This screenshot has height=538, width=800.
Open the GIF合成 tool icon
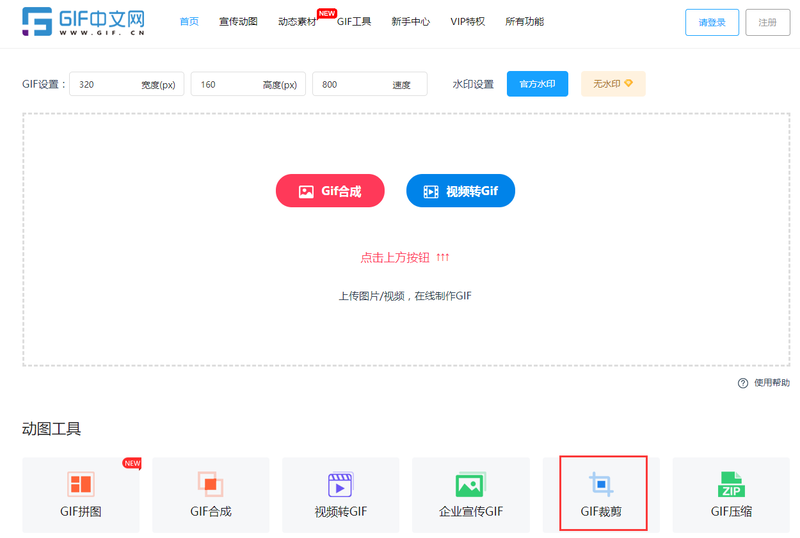(x=211, y=484)
